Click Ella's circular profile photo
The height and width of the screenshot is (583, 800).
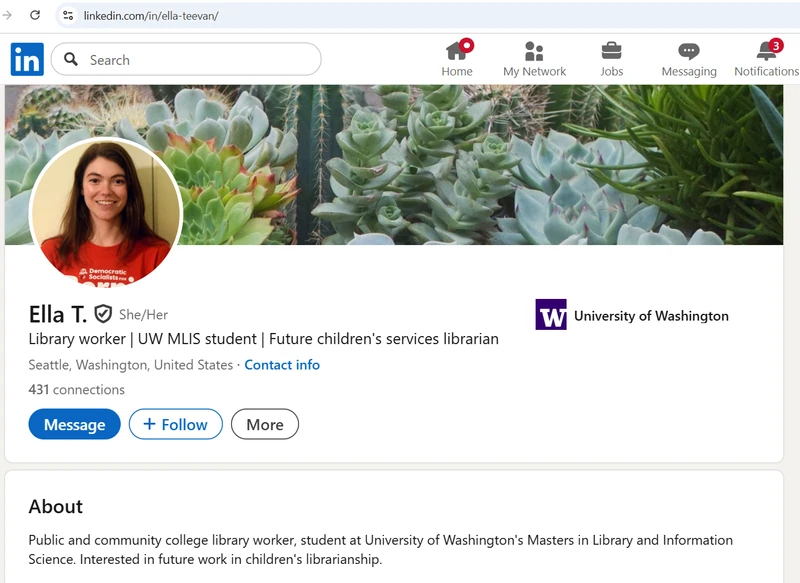click(105, 213)
